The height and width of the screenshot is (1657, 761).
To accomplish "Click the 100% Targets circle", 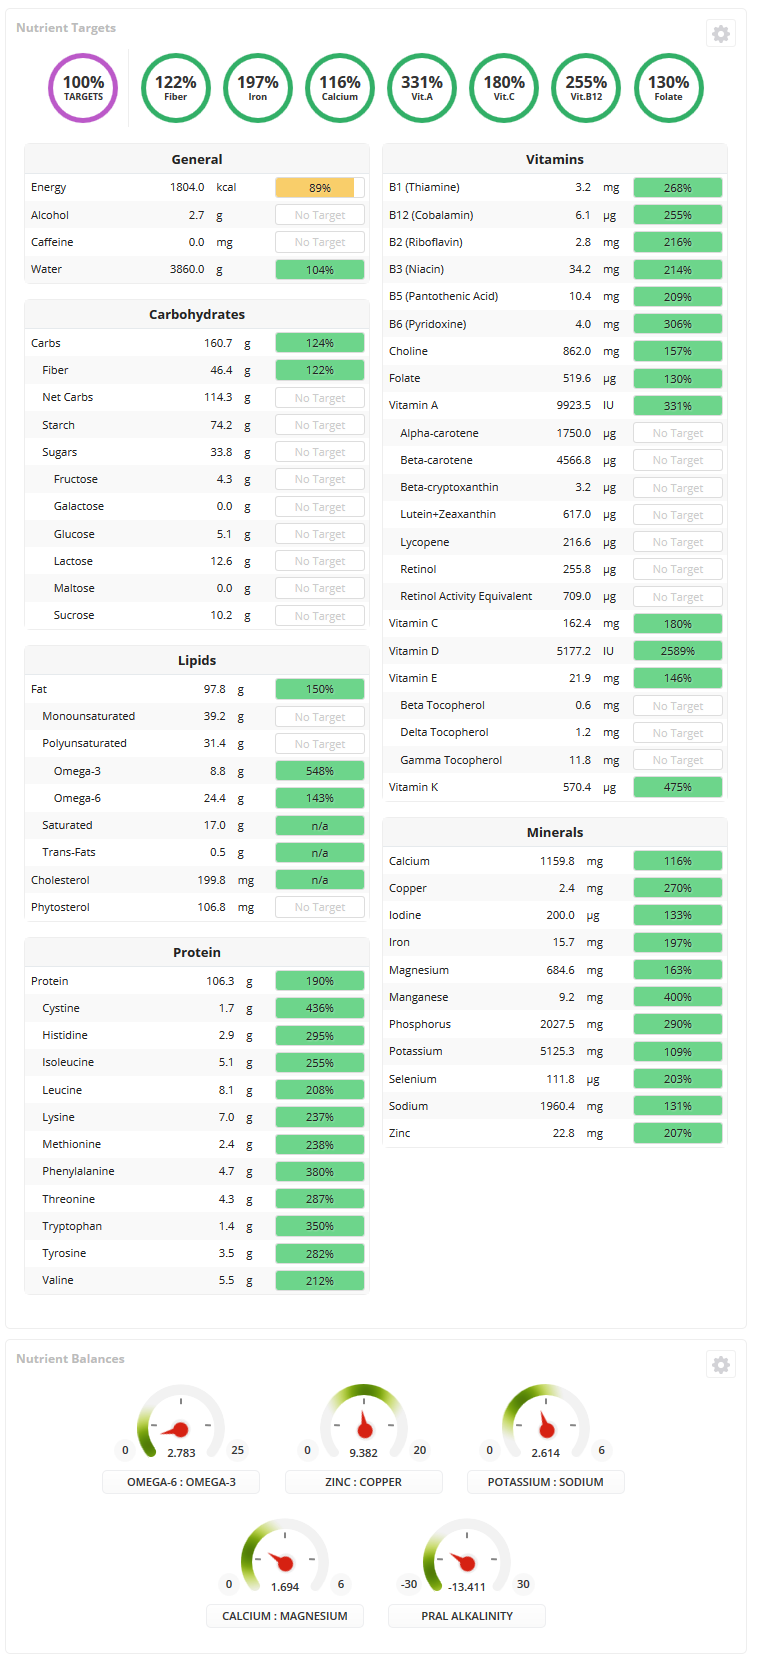I will pos(83,88).
